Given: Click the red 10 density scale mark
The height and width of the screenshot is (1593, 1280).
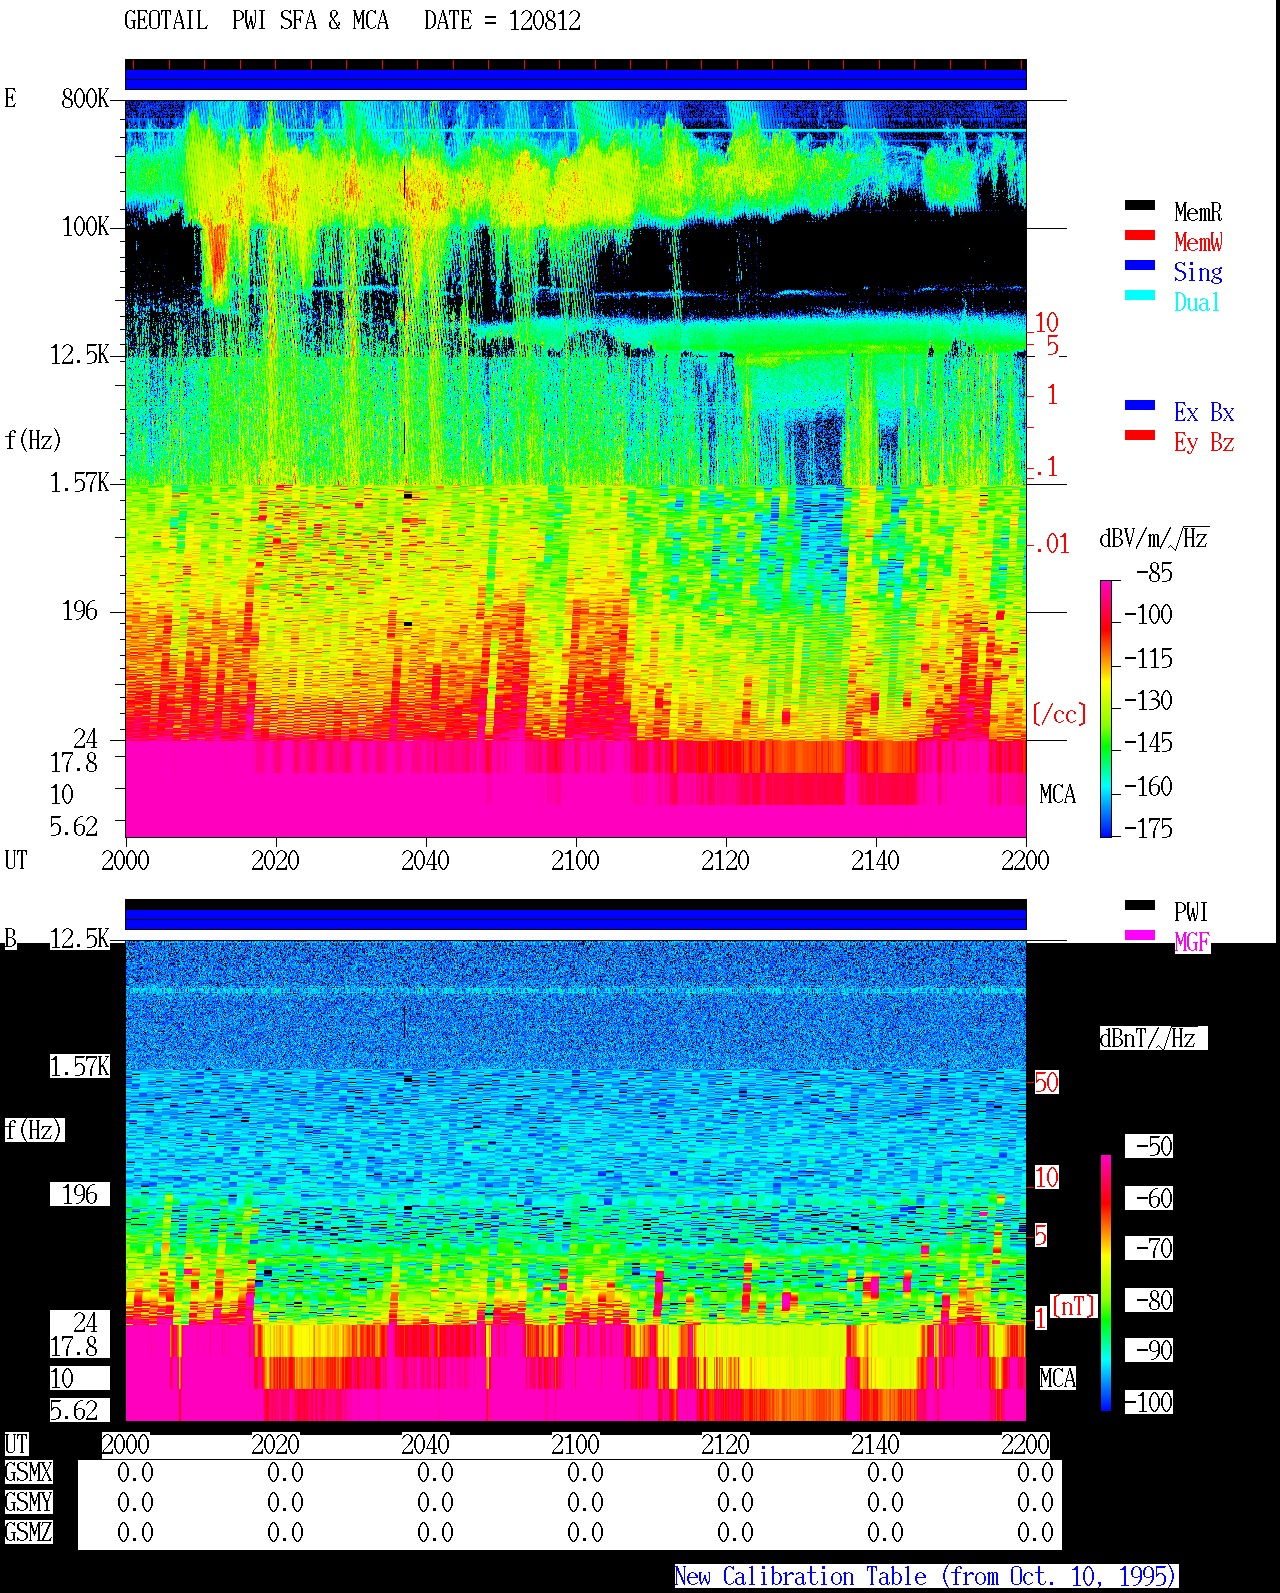Looking at the screenshot, I should coord(1046,323).
